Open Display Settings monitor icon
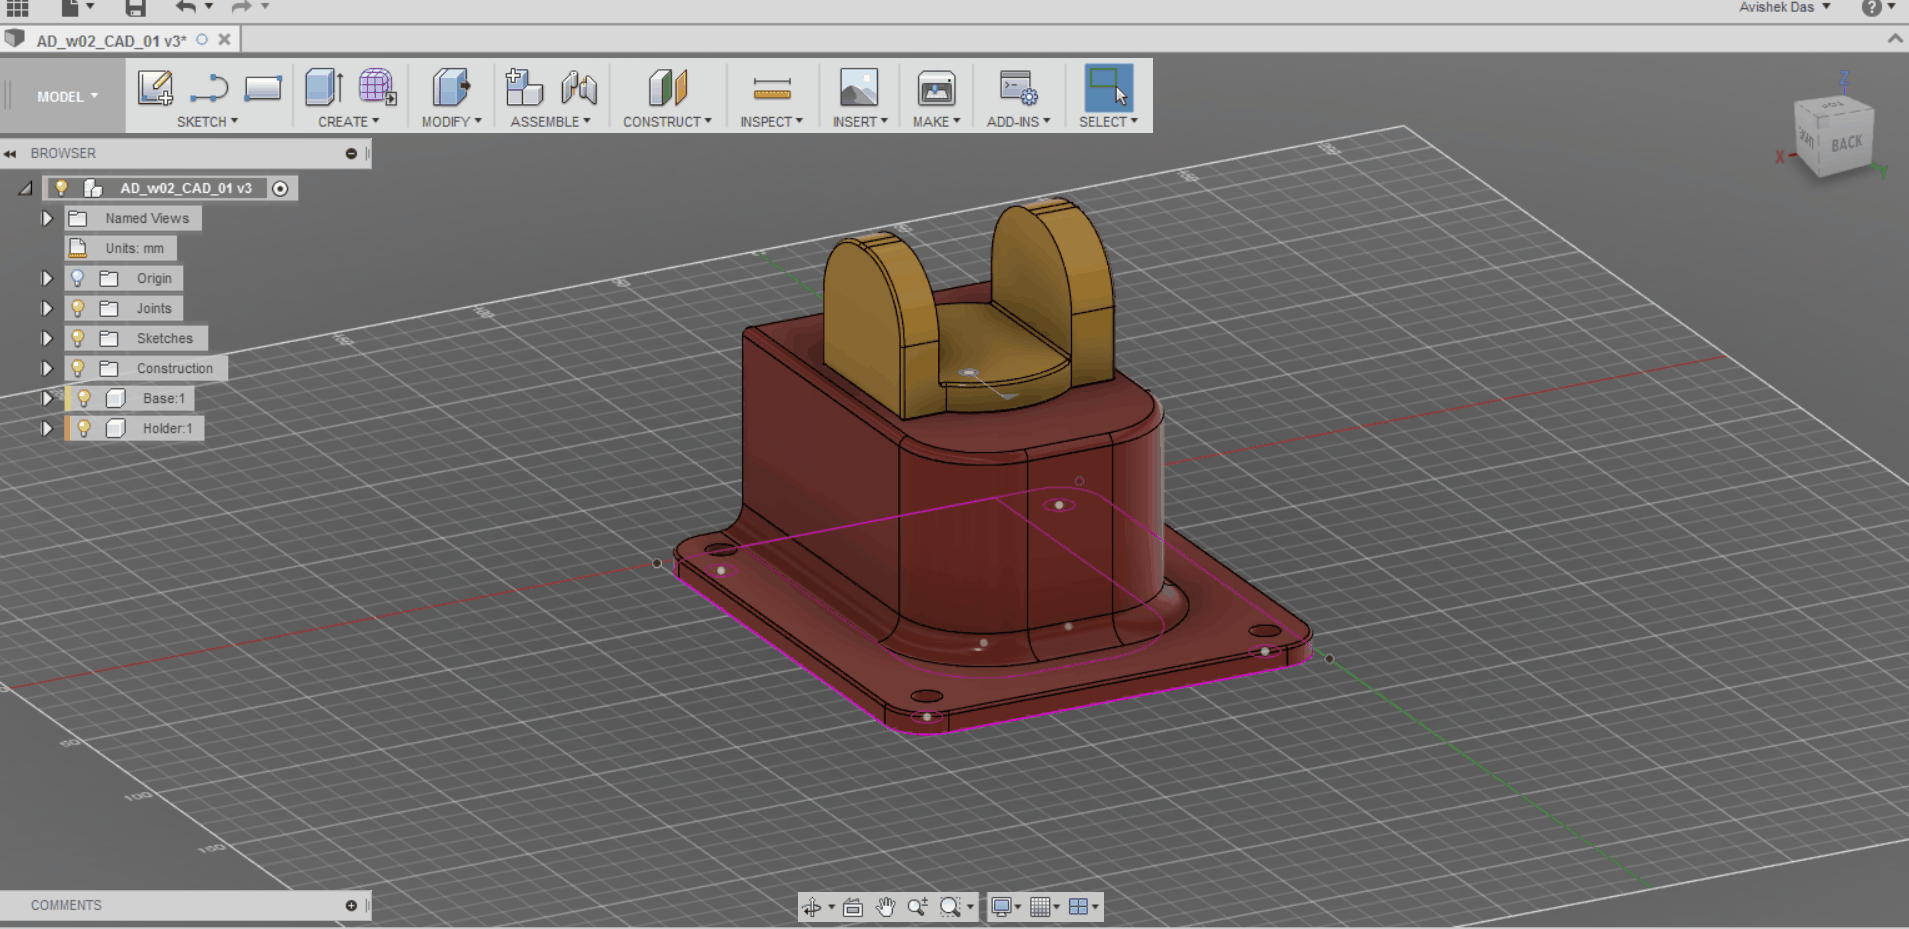 1000,907
